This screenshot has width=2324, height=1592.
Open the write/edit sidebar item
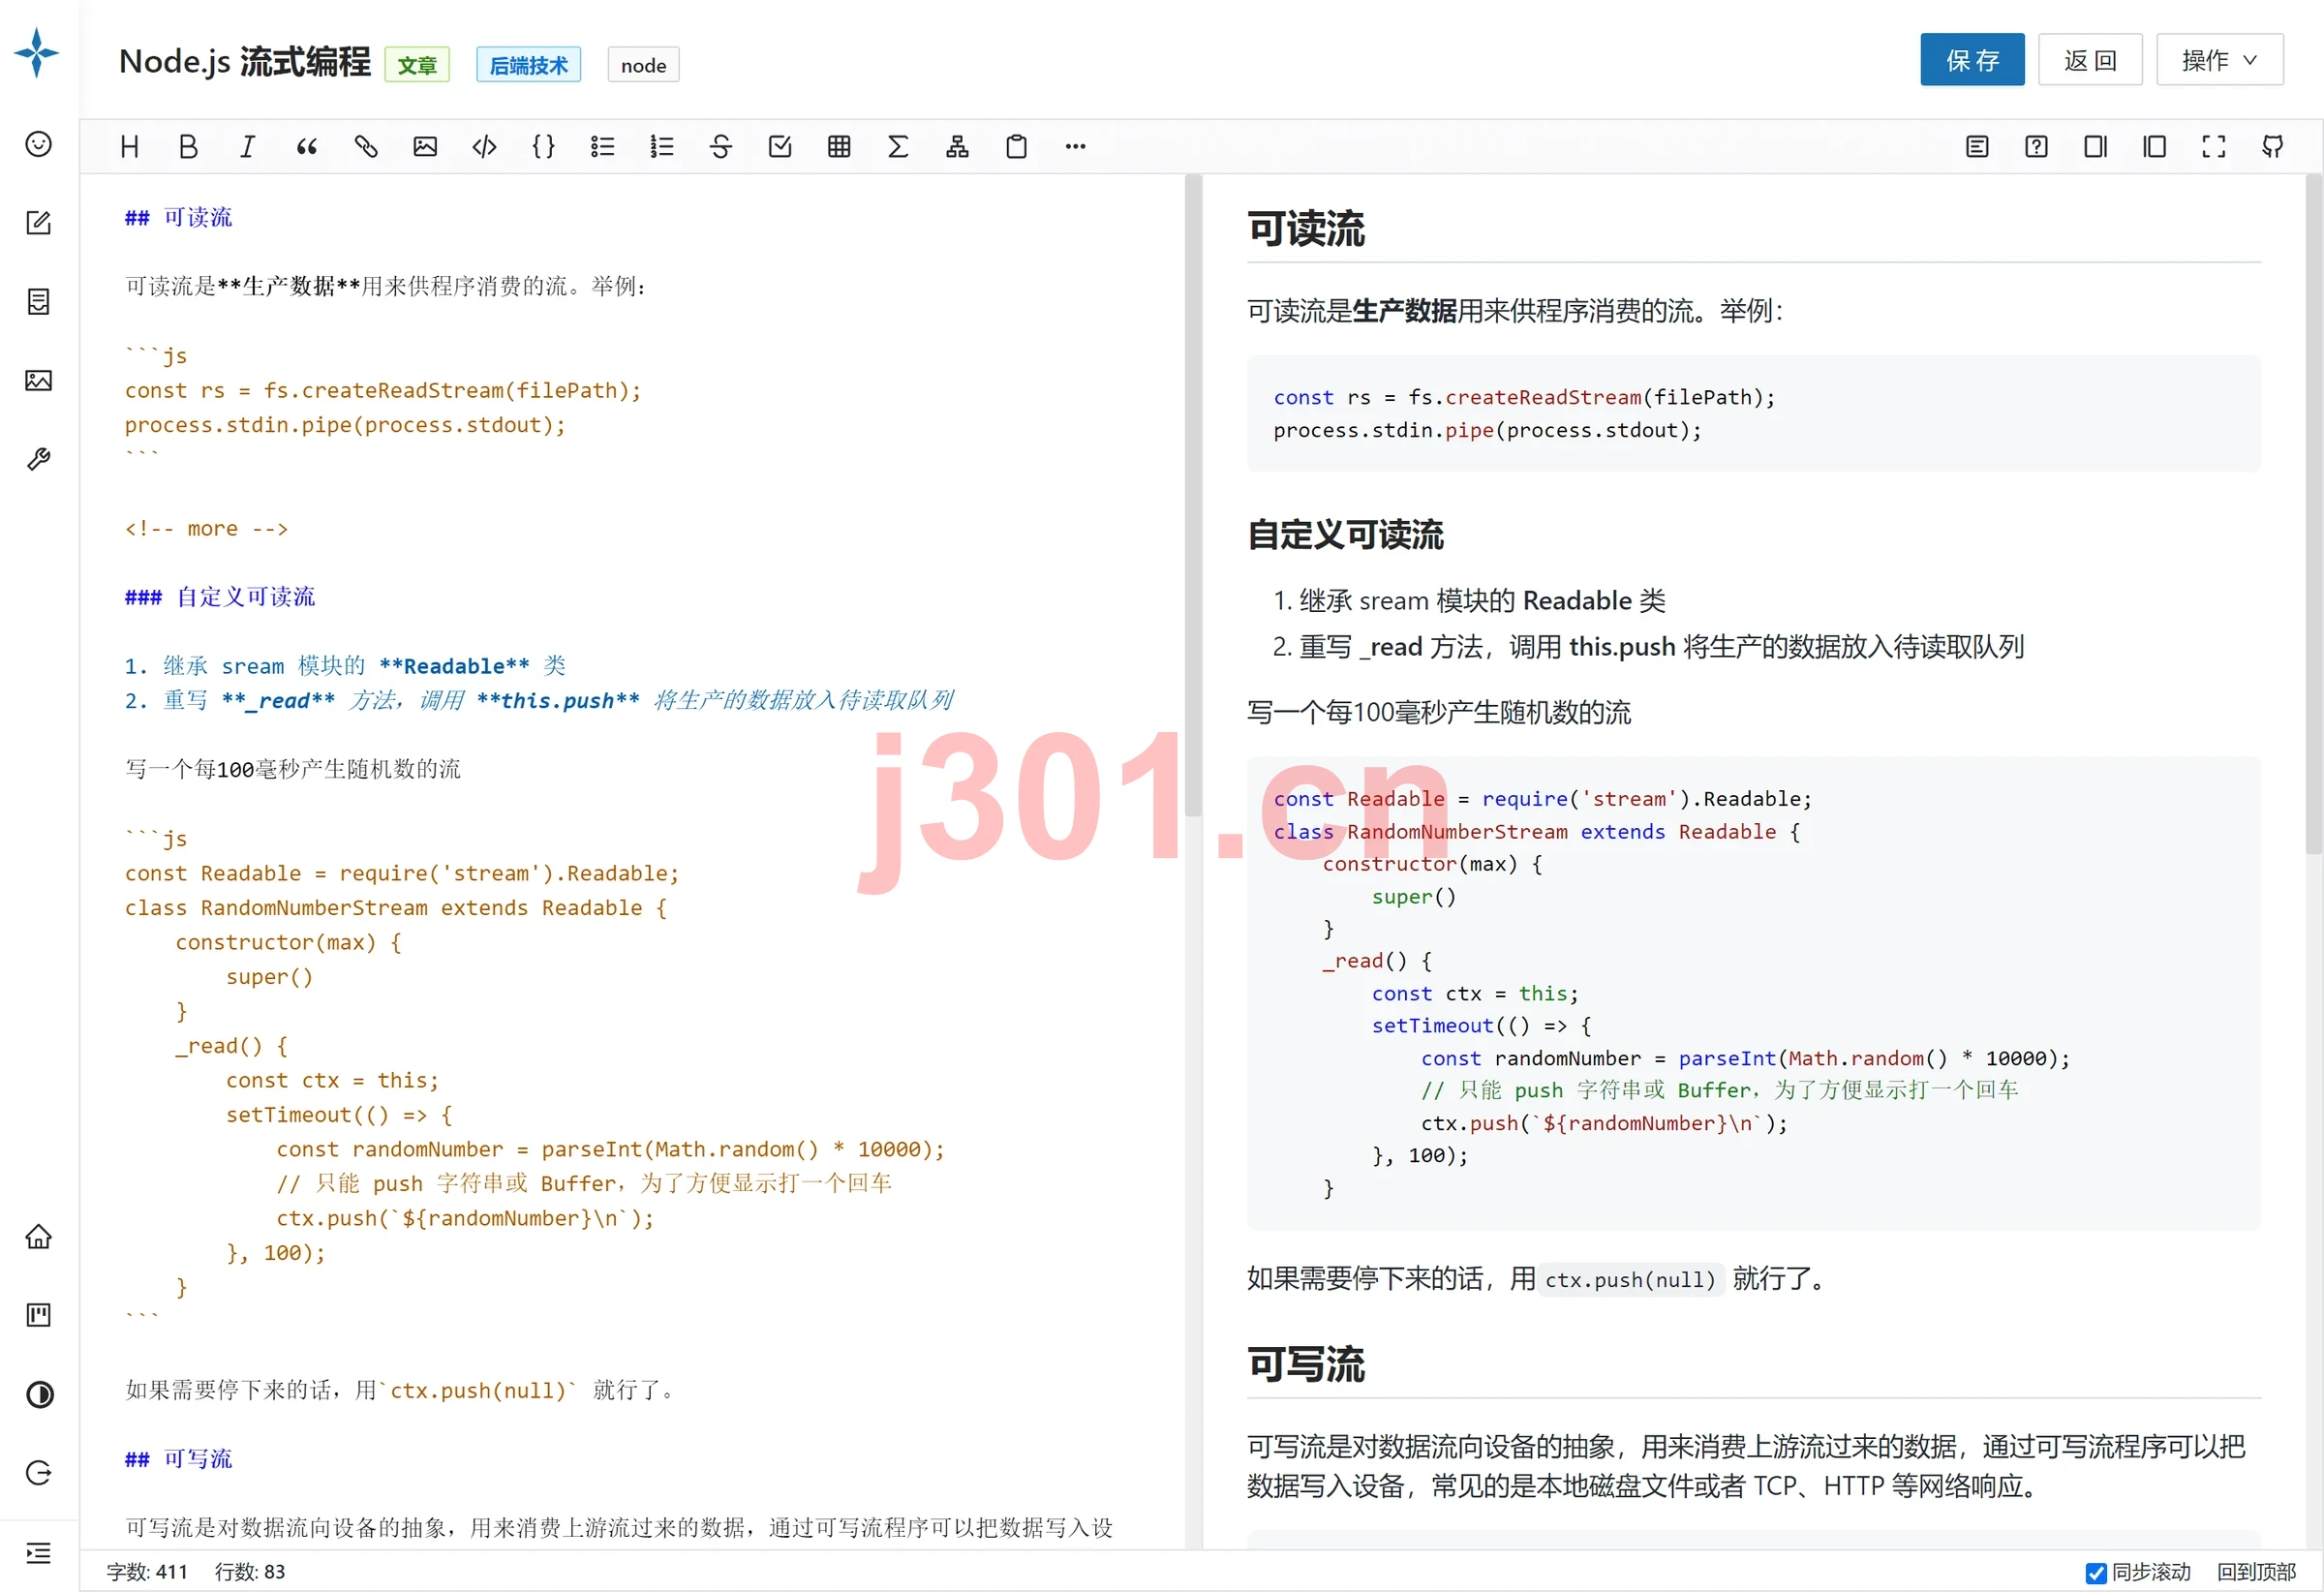click(x=39, y=222)
